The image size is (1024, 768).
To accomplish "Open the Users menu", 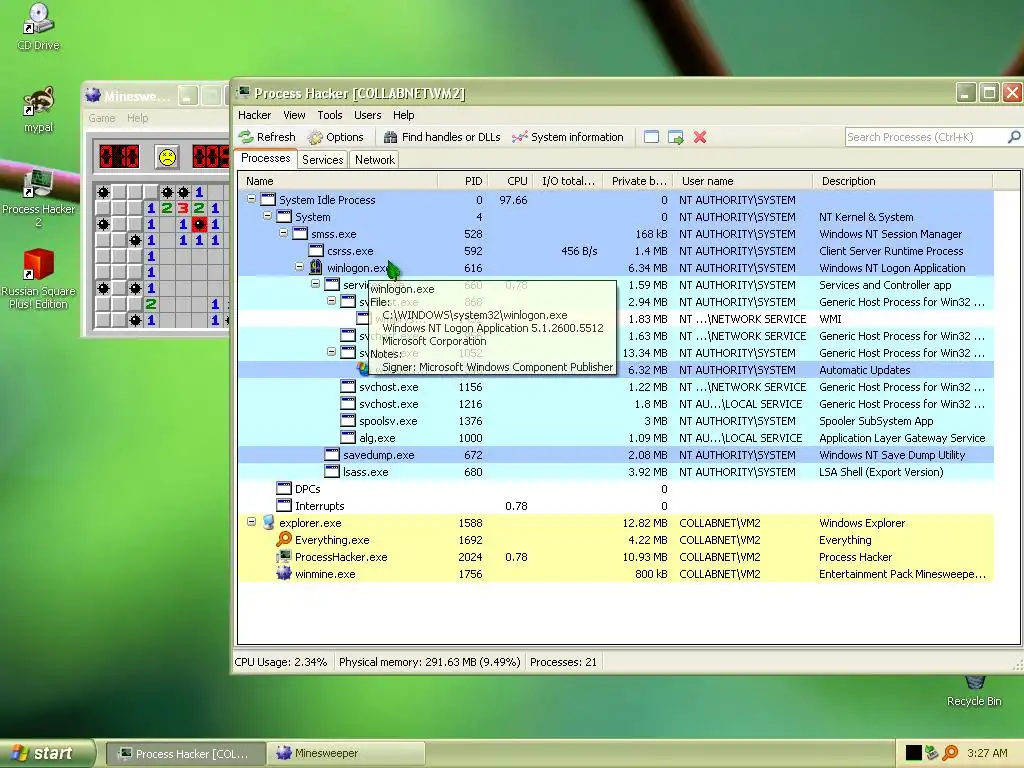I will click(x=368, y=115).
